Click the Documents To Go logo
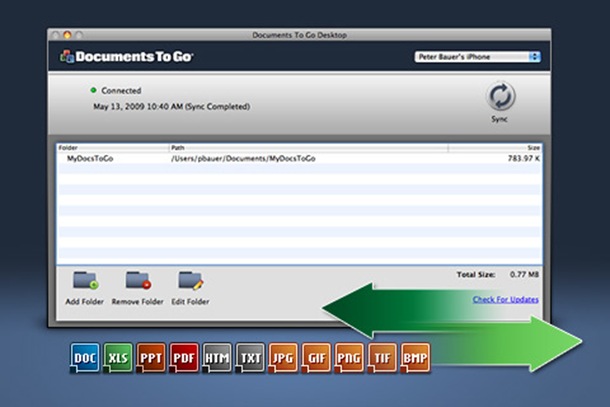 point(126,56)
